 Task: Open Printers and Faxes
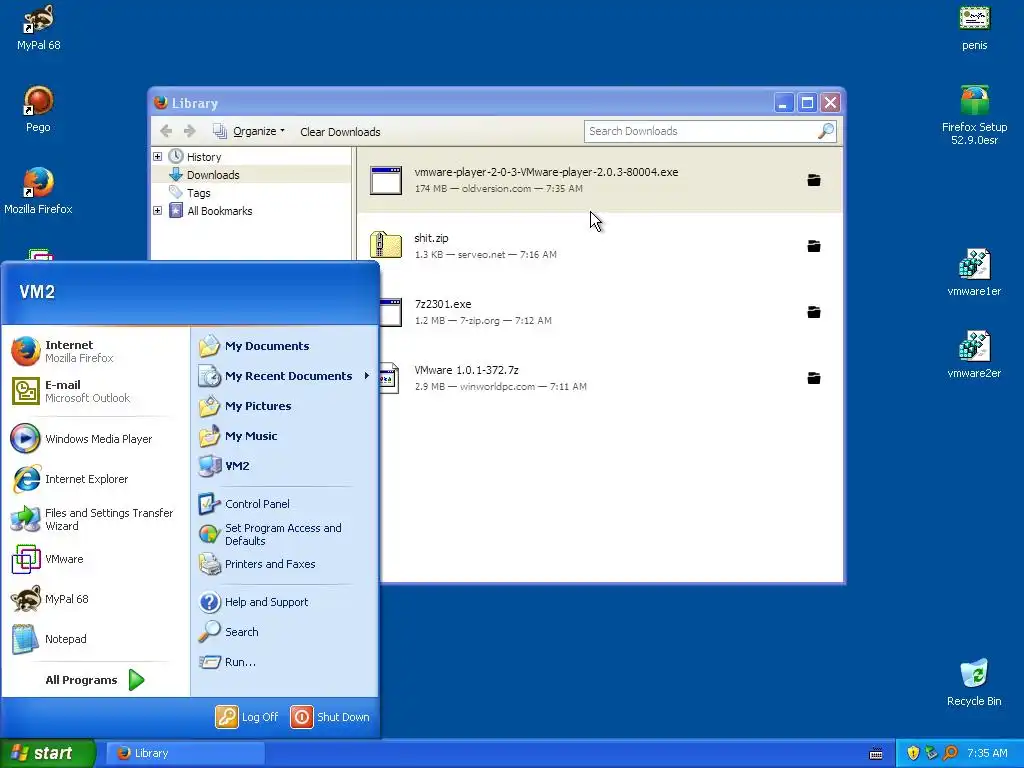click(x=284, y=564)
